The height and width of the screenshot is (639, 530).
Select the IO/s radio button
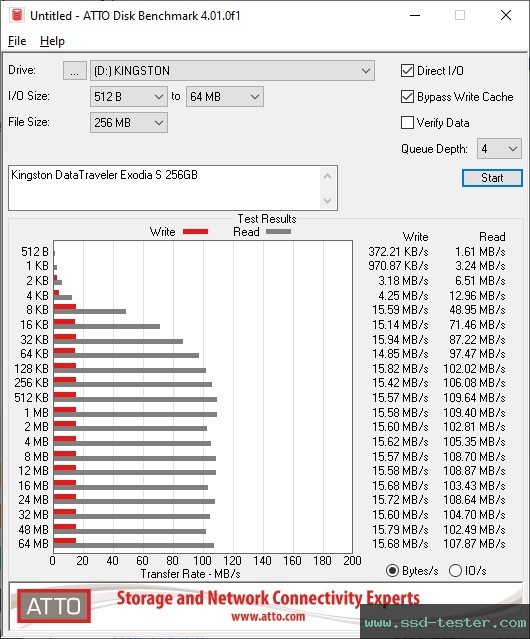(x=455, y=571)
